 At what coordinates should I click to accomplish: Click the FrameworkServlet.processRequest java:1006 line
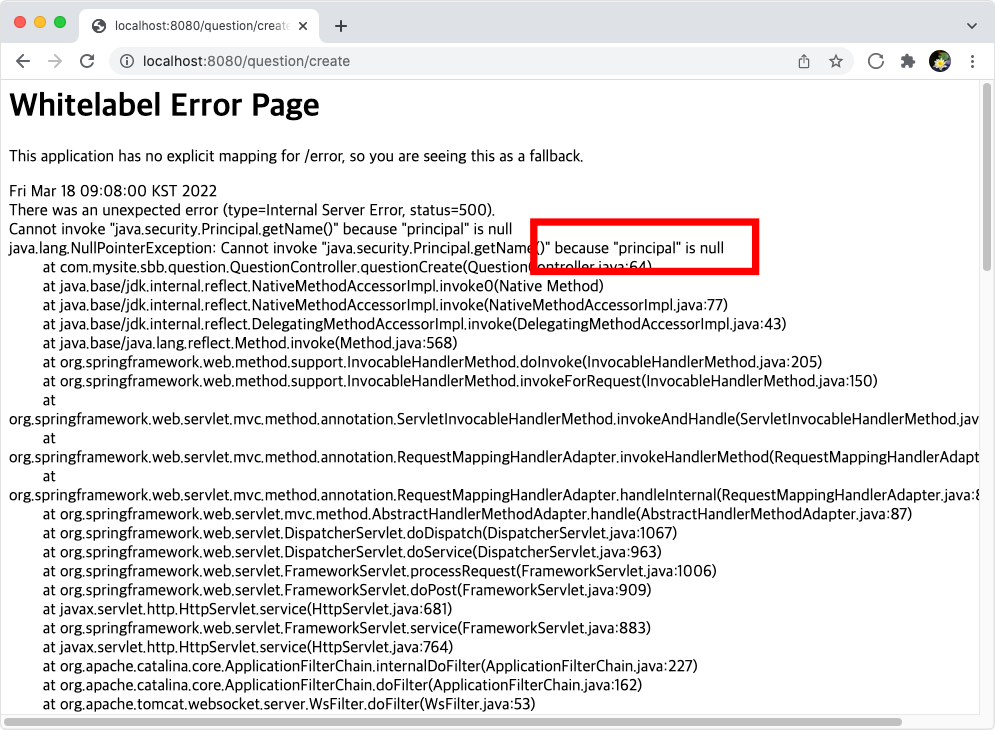pos(379,571)
